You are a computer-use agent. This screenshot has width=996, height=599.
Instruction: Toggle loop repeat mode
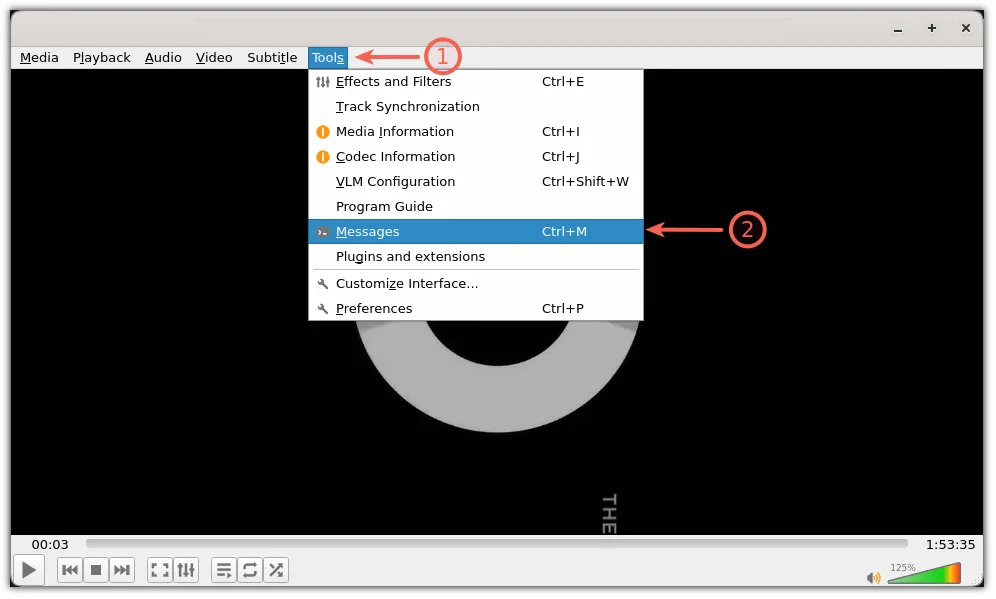(250, 570)
